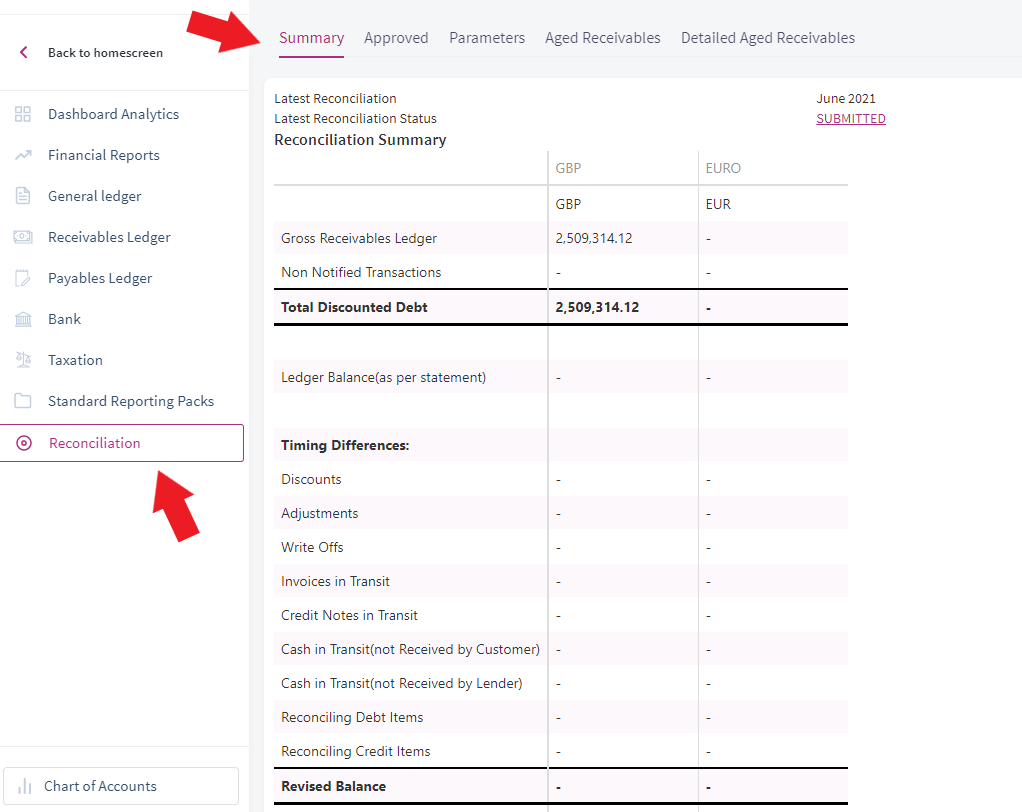The image size is (1022, 812).
Task: Click the Bank building icon
Action: pos(23,319)
